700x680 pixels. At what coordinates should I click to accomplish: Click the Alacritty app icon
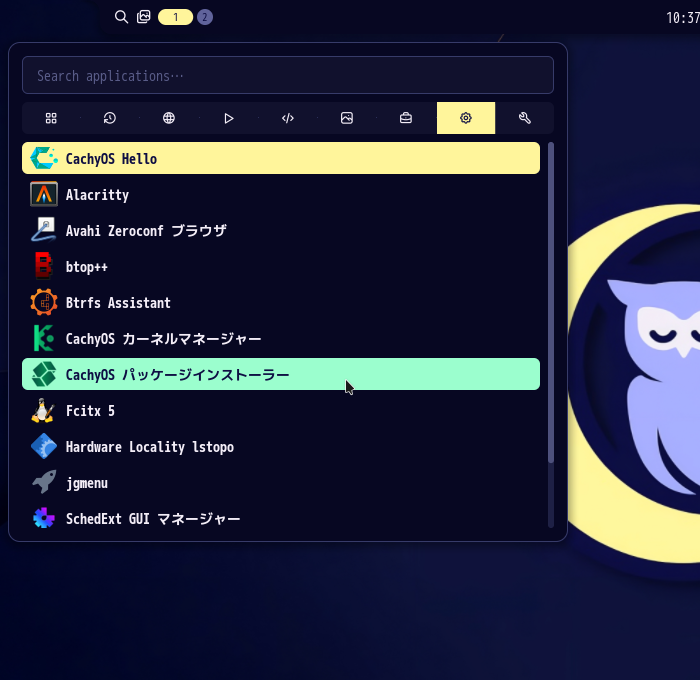pos(44,194)
